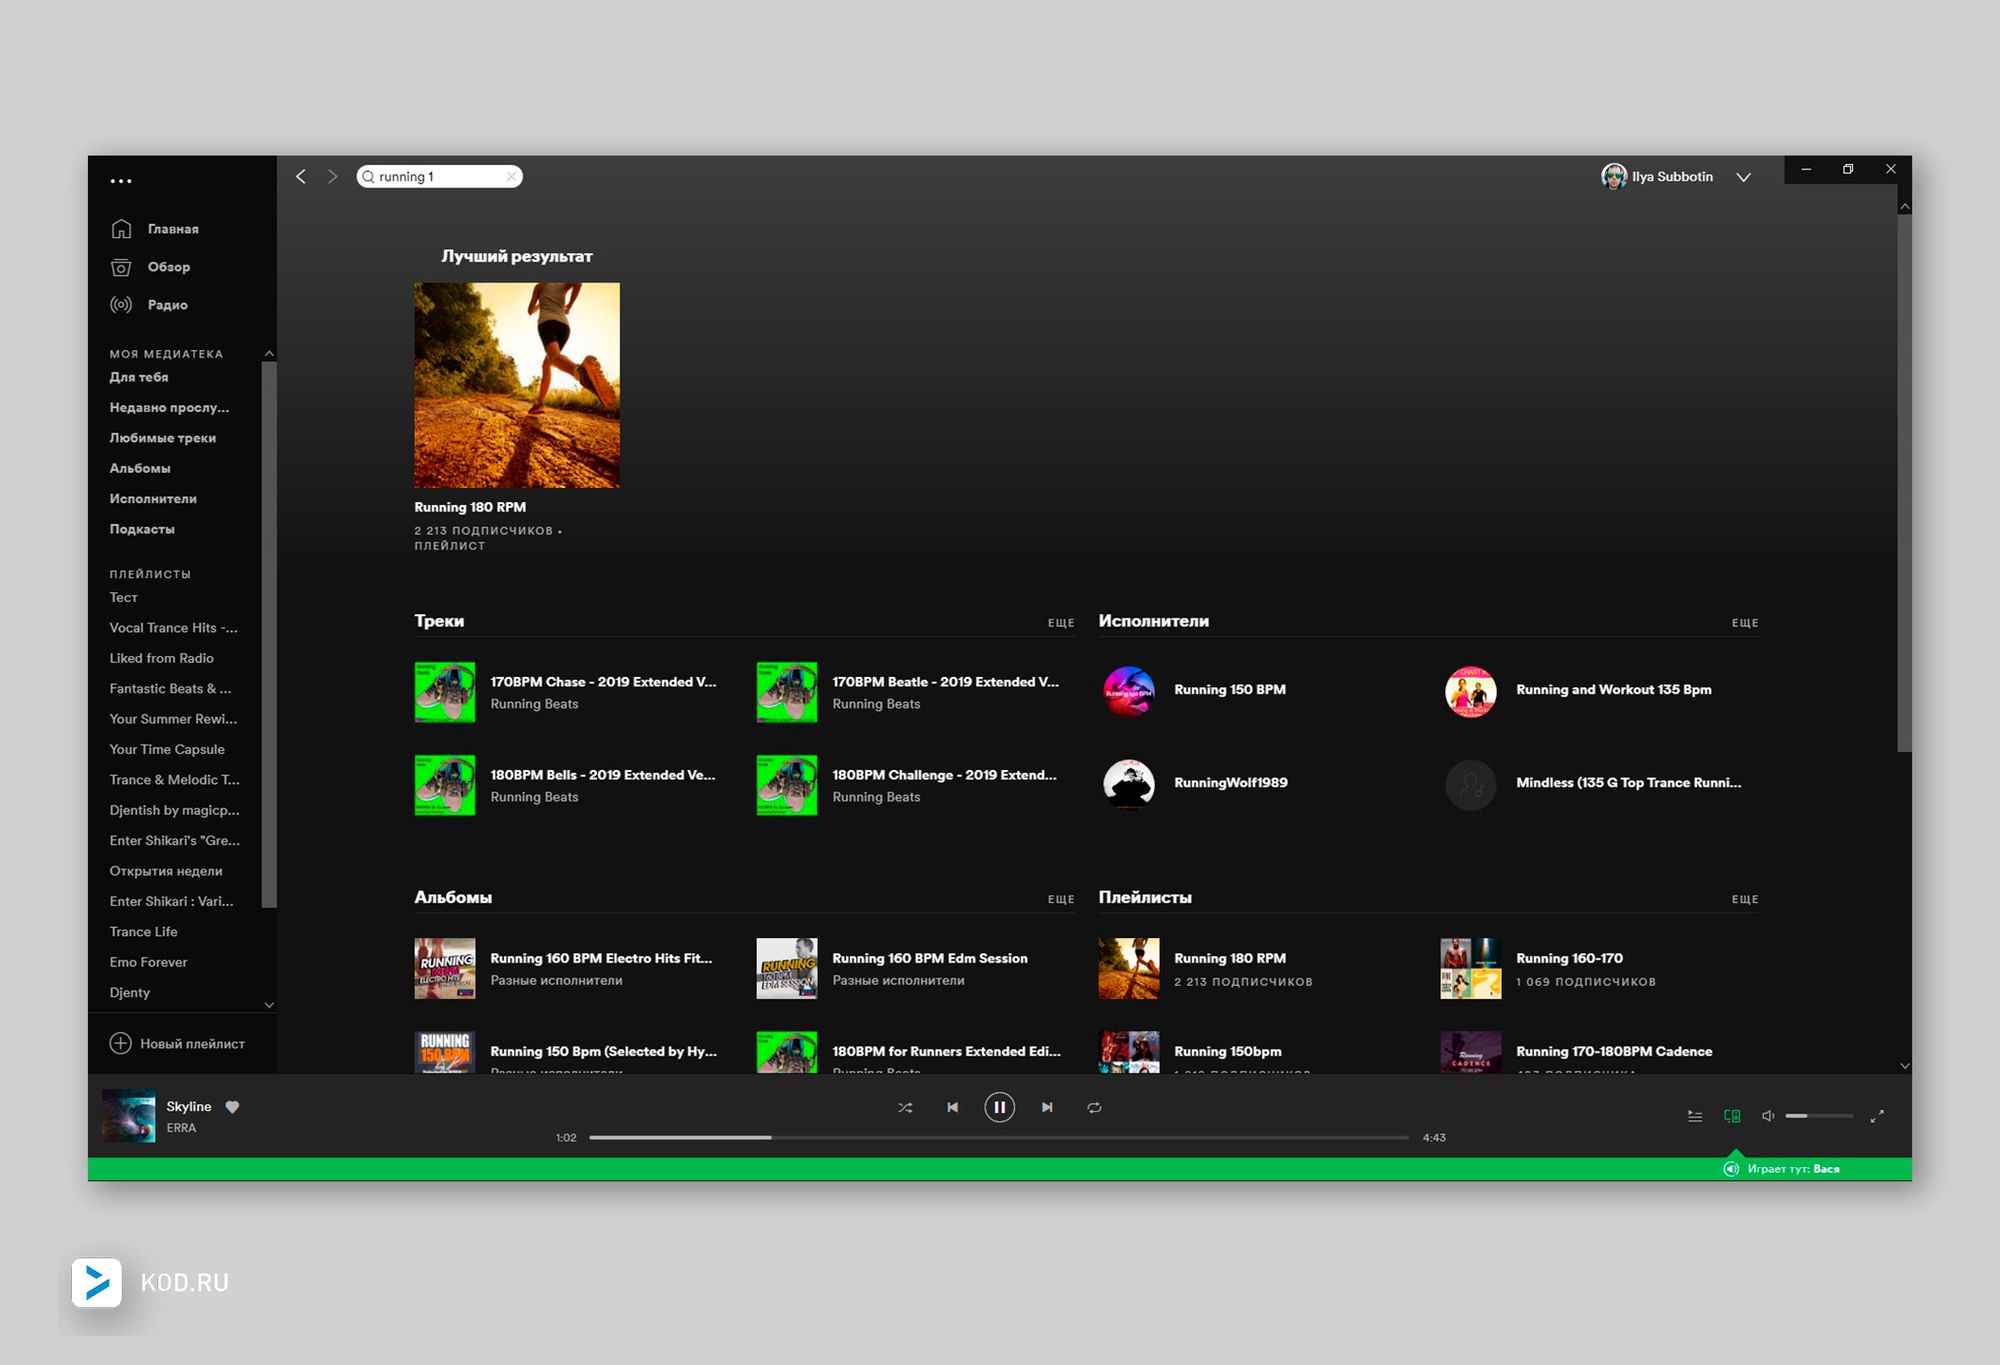Open playlist Liked from Radio
The width and height of the screenshot is (2000, 1365).
(162, 658)
